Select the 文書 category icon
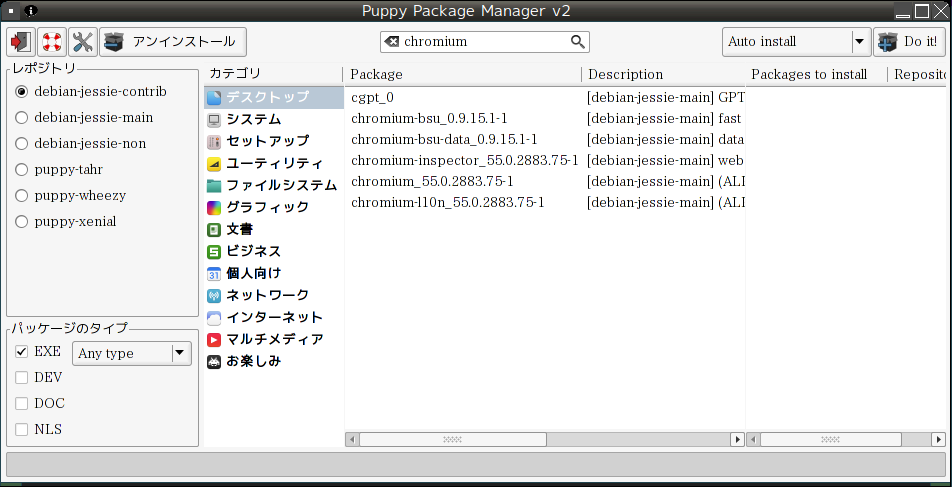 pyautogui.click(x=214, y=230)
